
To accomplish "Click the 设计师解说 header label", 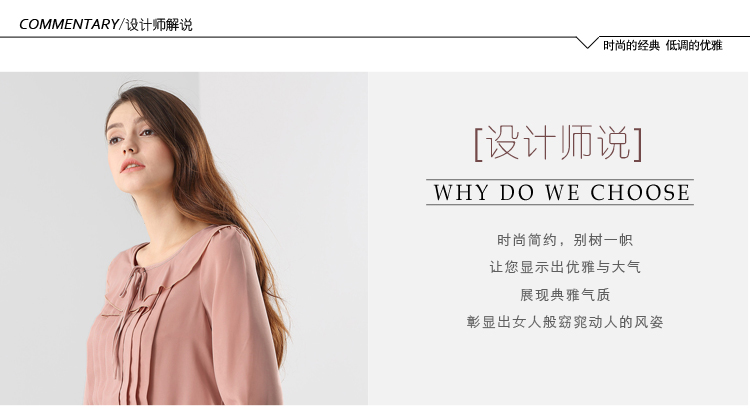I will (x=159, y=24).
